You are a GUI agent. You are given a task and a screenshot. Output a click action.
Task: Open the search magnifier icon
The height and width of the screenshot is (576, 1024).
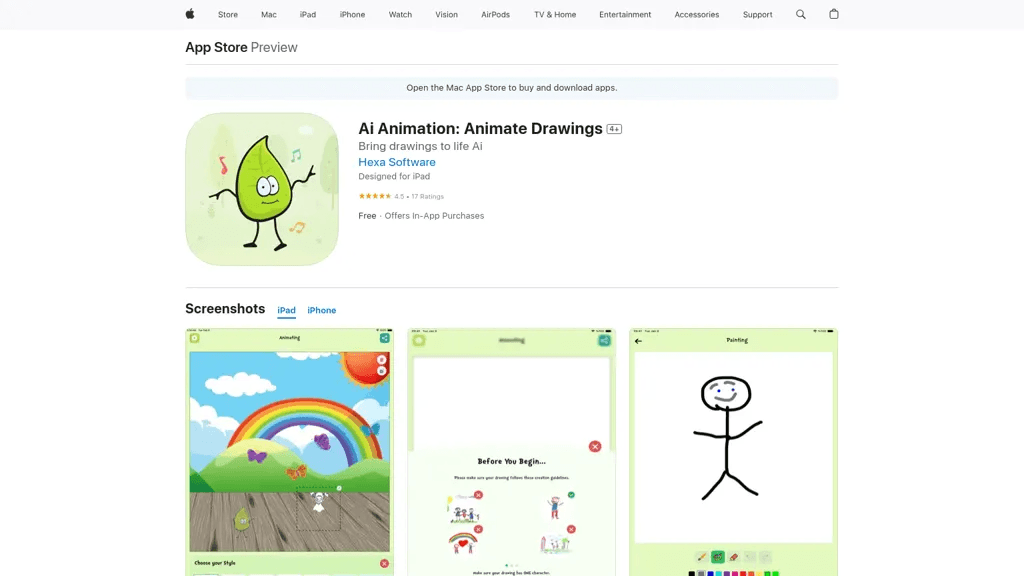point(801,14)
